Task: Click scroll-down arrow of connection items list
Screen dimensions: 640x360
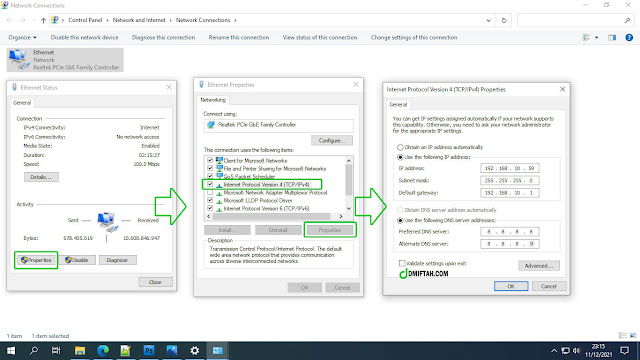Action: [349, 208]
